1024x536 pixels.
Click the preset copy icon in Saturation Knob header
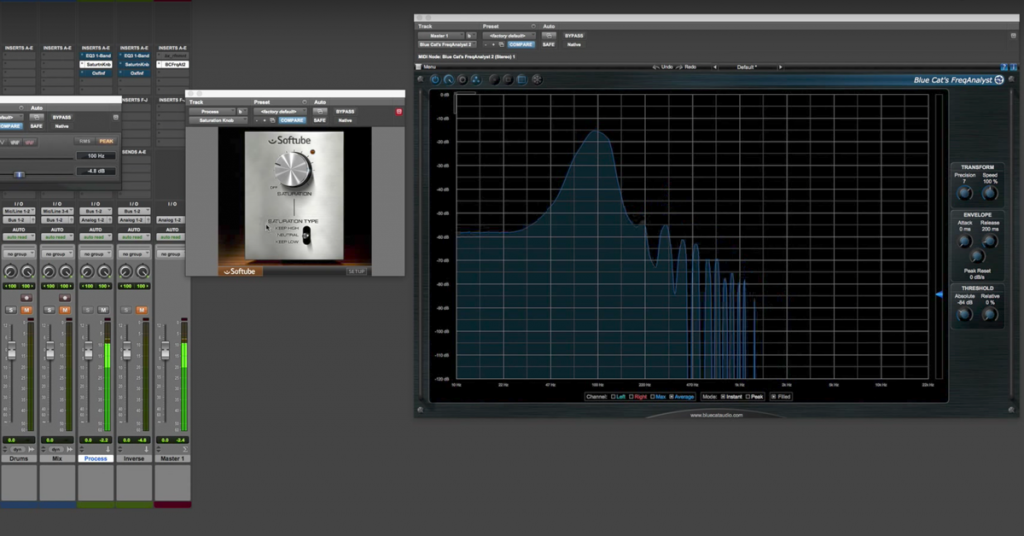[x=272, y=120]
